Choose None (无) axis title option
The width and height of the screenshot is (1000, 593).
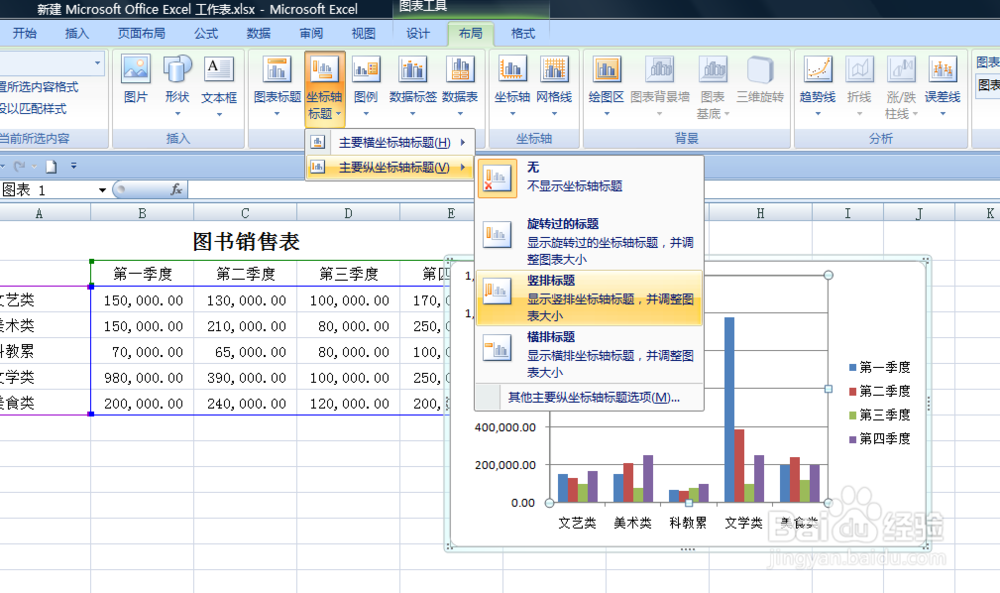(x=589, y=177)
